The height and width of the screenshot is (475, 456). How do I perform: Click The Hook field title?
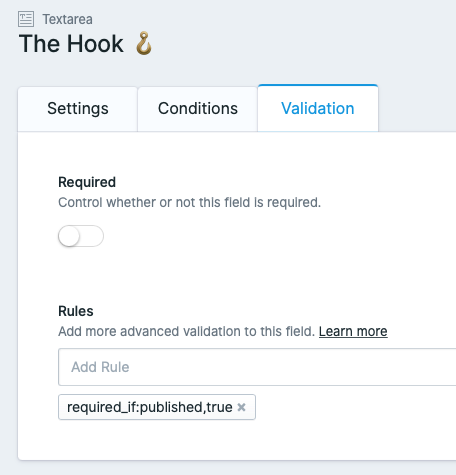[71, 44]
